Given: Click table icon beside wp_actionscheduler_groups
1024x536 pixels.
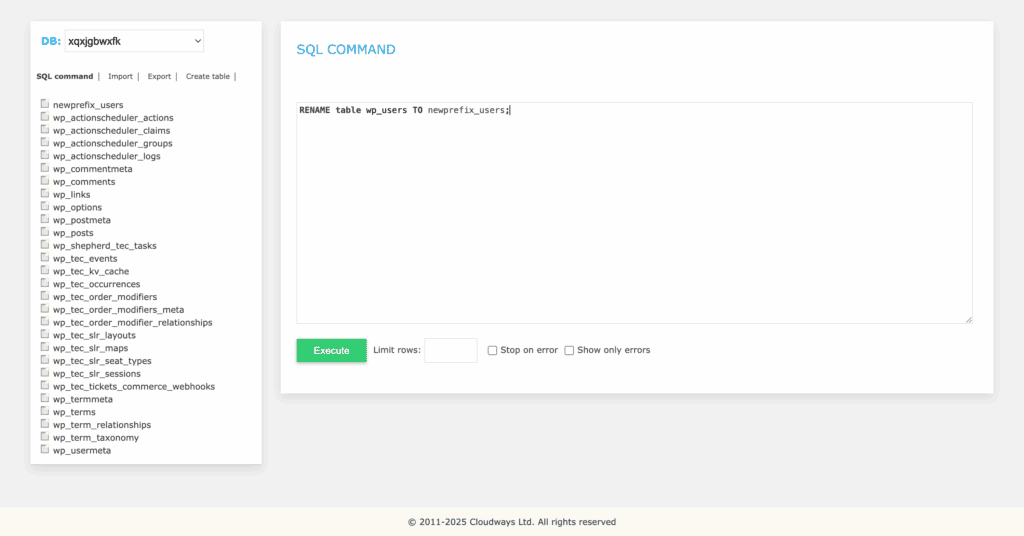Looking at the screenshot, I should click(44, 142).
